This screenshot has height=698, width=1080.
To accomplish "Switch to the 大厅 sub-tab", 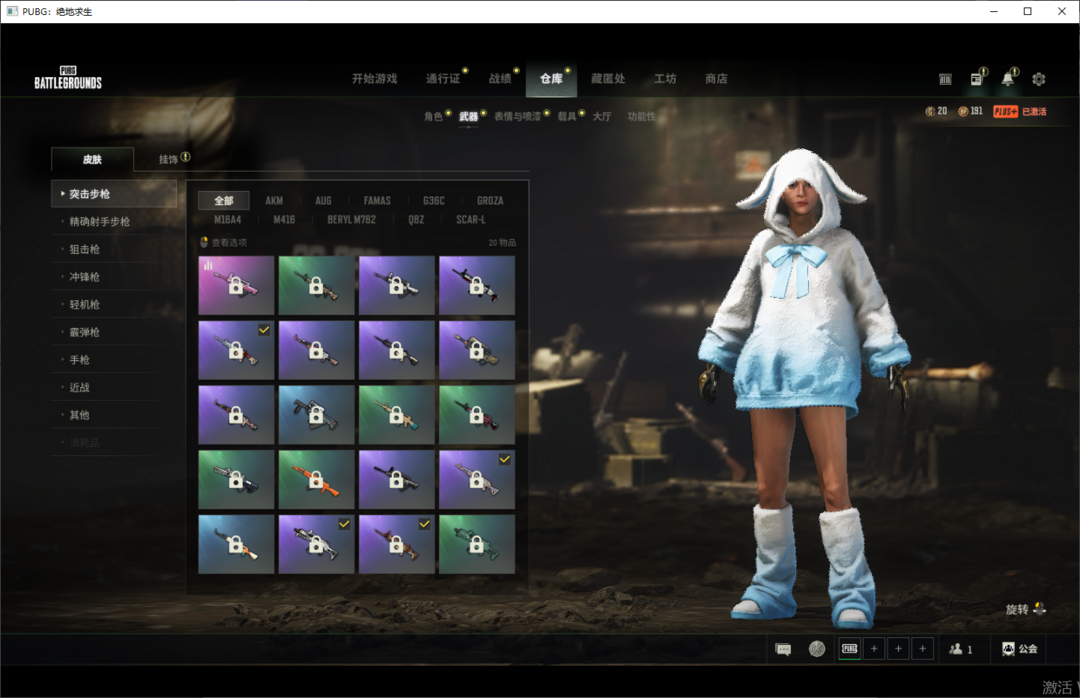I will [602, 116].
